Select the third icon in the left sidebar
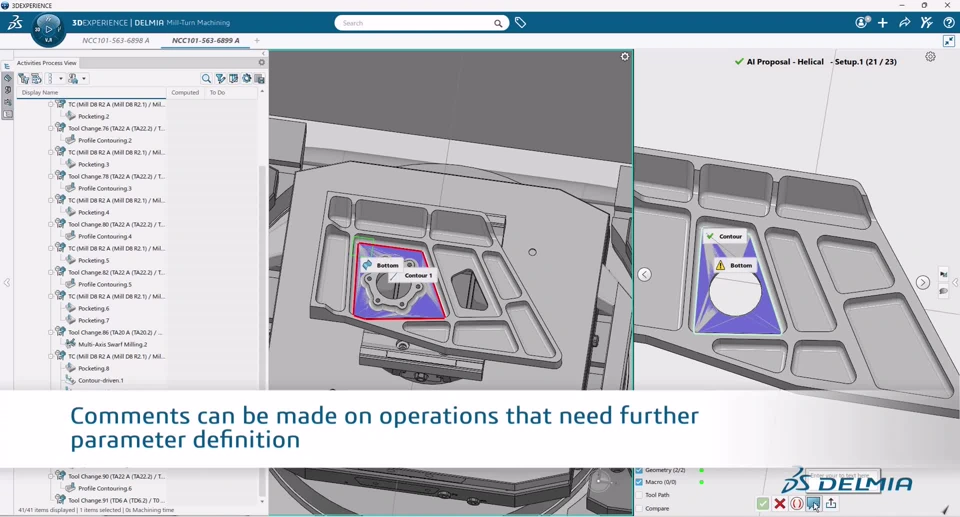This screenshot has width=960, height=517. pos(7,90)
